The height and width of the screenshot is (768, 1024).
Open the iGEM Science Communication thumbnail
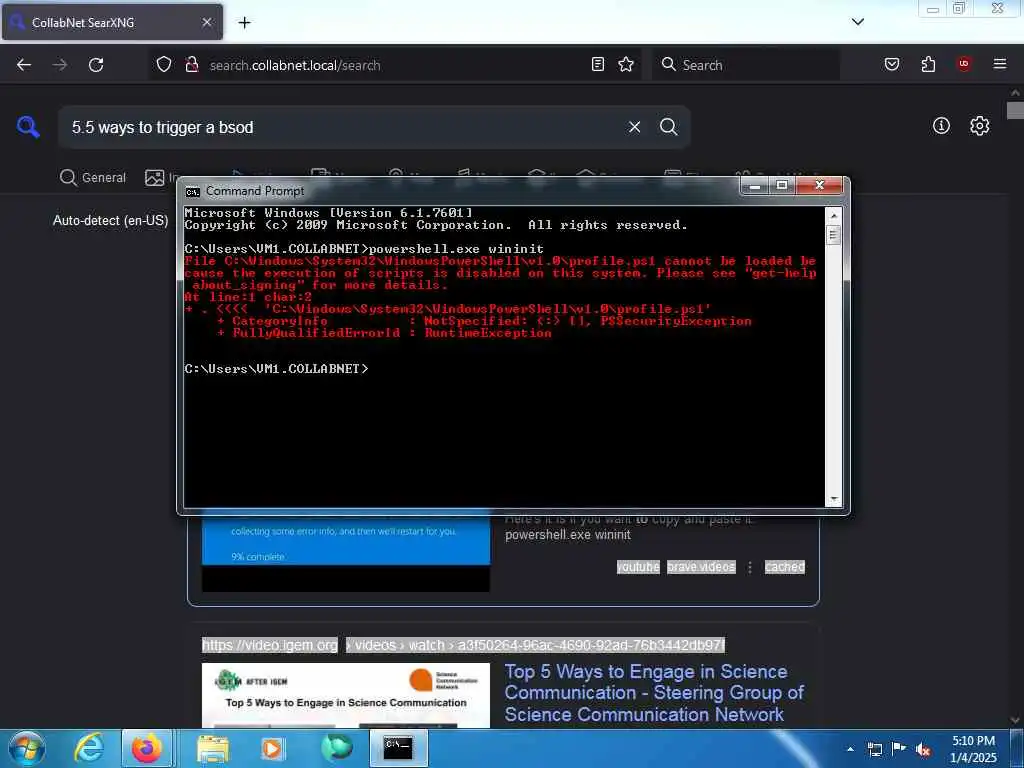click(345, 695)
